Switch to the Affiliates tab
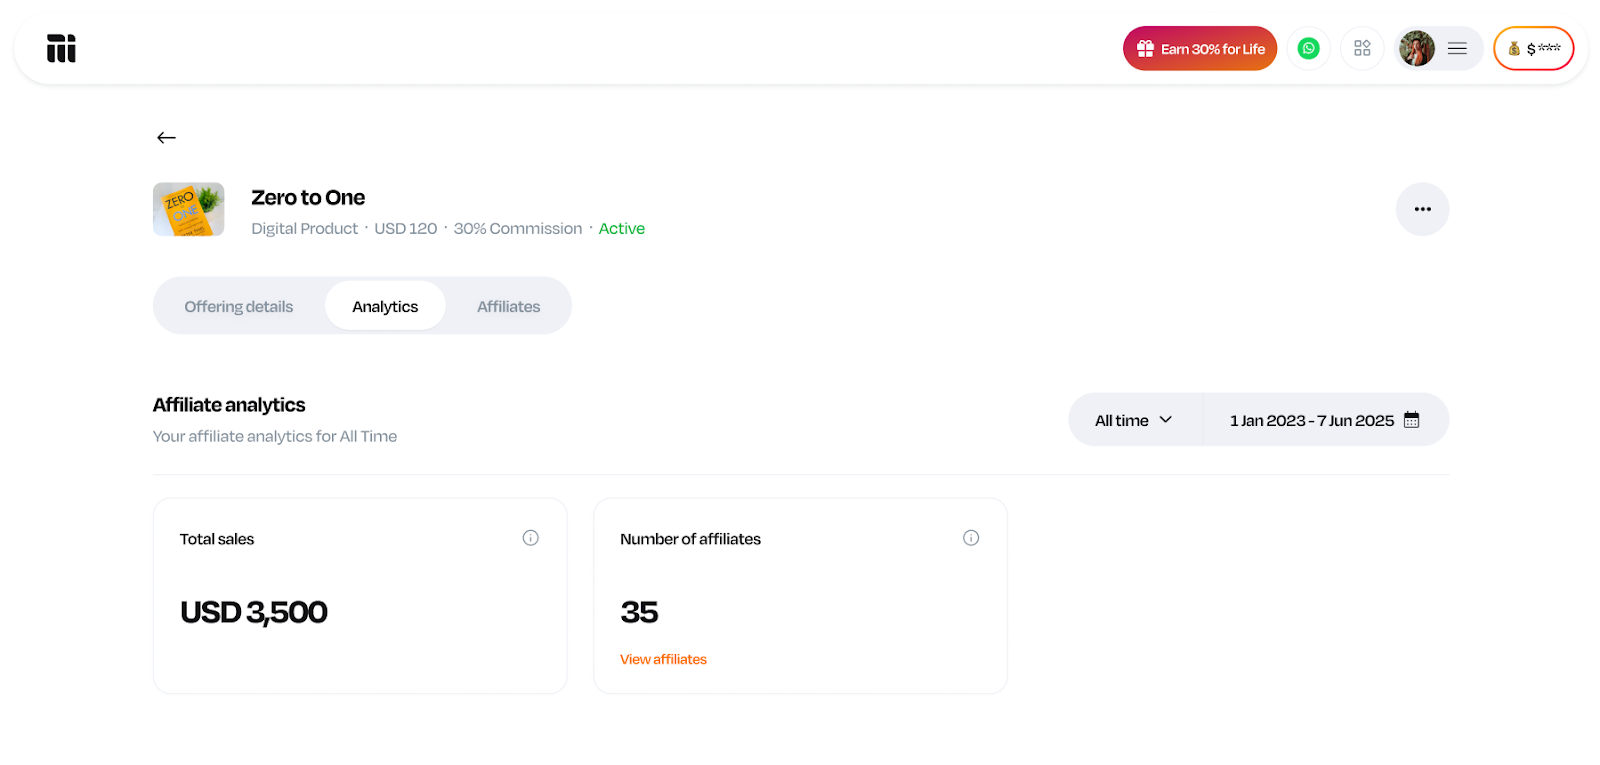Image resolution: width=1600 pixels, height=765 pixels. pos(508,306)
